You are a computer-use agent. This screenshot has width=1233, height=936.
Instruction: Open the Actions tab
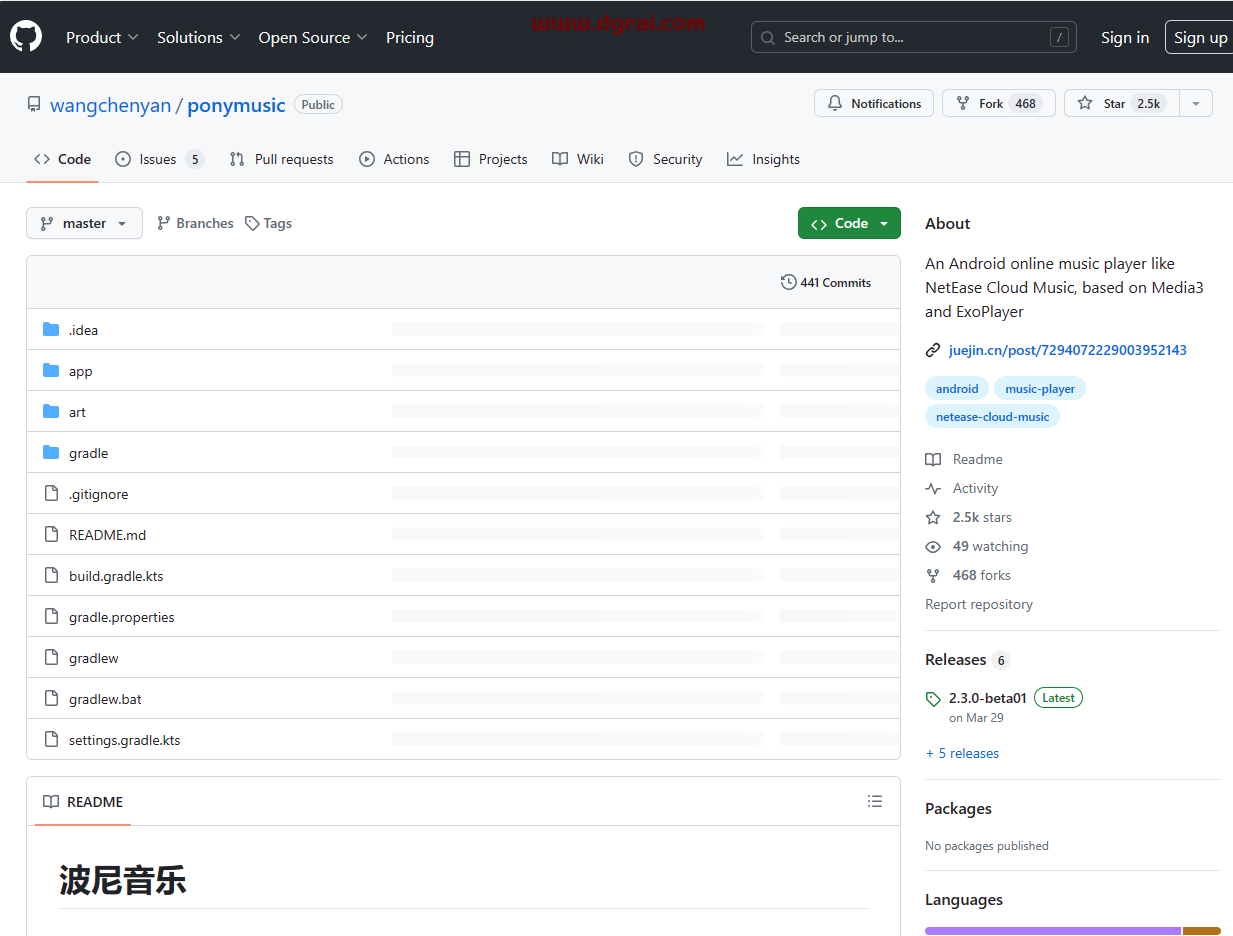click(x=394, y=159)
